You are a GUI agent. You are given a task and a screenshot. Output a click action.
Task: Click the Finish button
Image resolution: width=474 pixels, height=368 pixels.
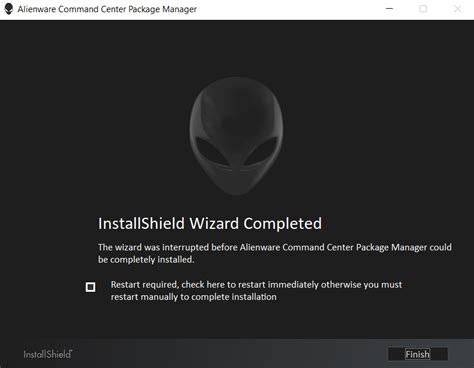point(418,354)
